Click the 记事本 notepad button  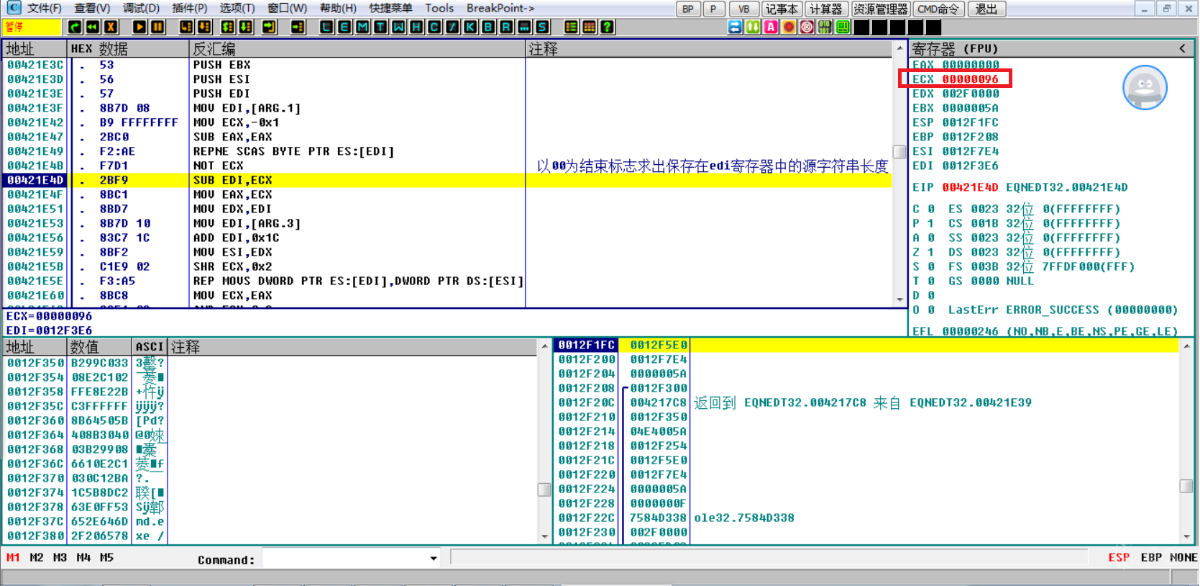tap(782, 9)
